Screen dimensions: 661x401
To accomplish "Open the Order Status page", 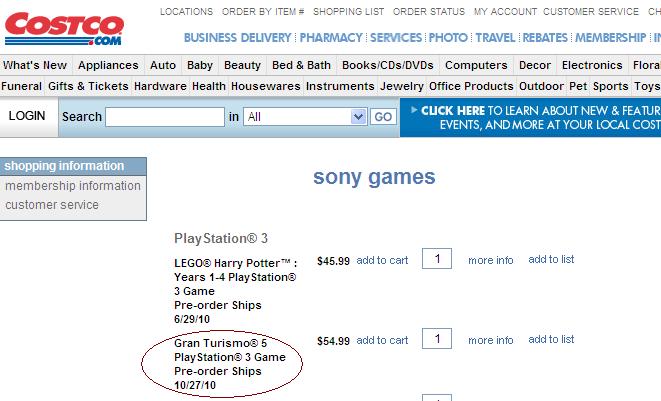I will point(428,12).
